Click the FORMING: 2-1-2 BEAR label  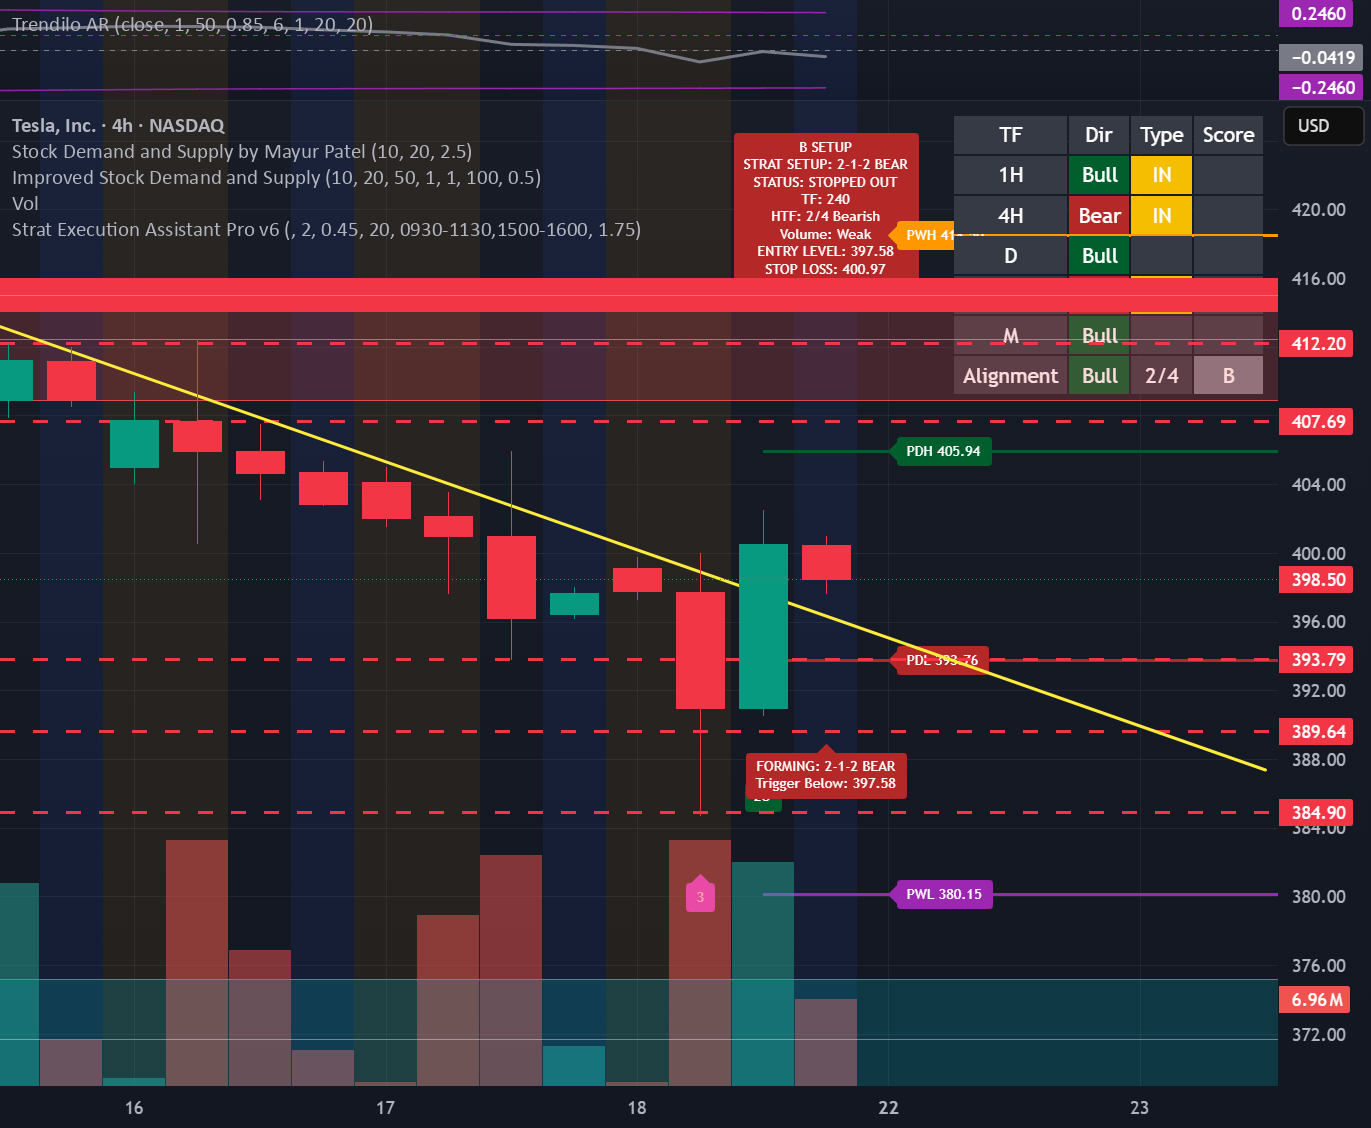pos(826,775)
